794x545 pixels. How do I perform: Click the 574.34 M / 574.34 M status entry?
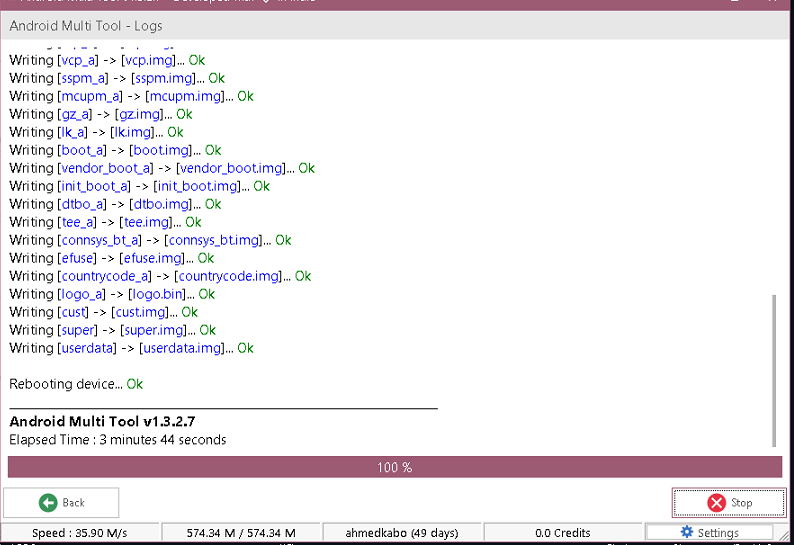241,533
